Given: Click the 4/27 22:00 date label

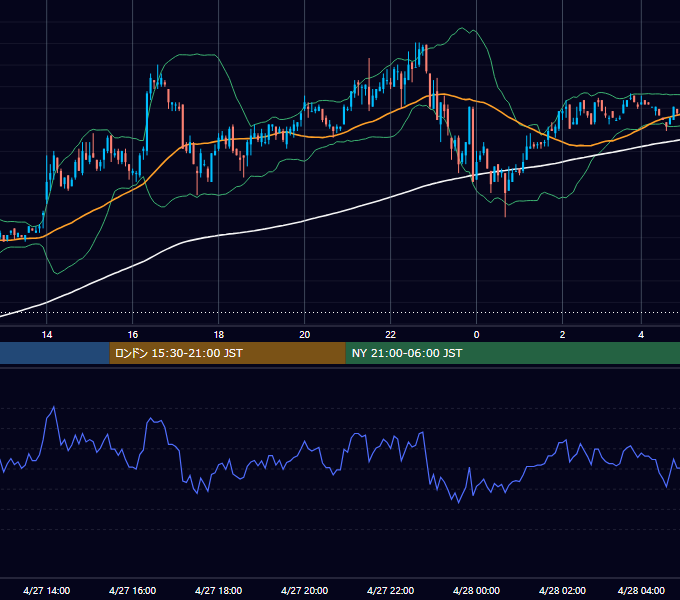Looking at the screenshot, I should click(x=390, y=590).
